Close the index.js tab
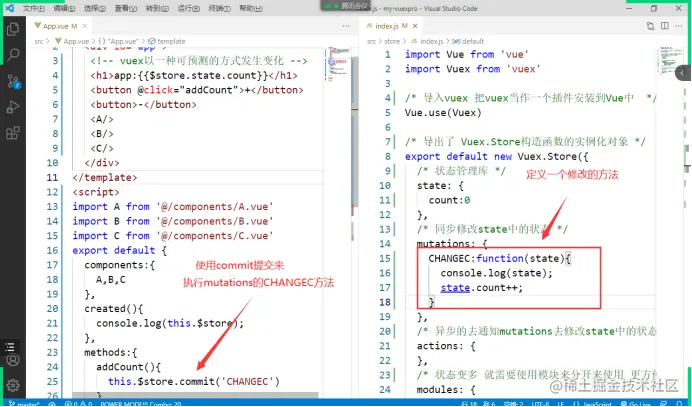The height and width of the screenshot is (407, 692). coord(415,26)
